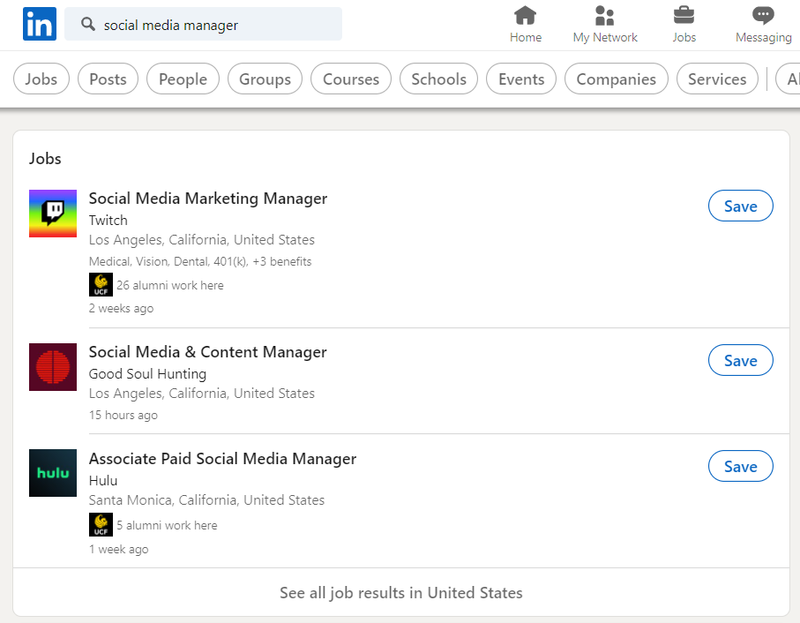Click the Hulu company name
Viewport: 800px width, 623px height.
click(103, 481)
